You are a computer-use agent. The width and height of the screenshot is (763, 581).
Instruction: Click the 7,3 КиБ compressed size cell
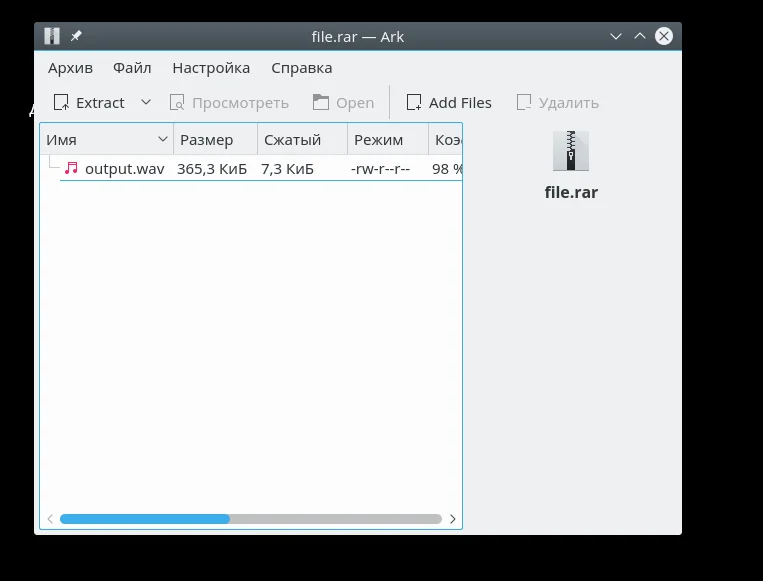[288, 169]
